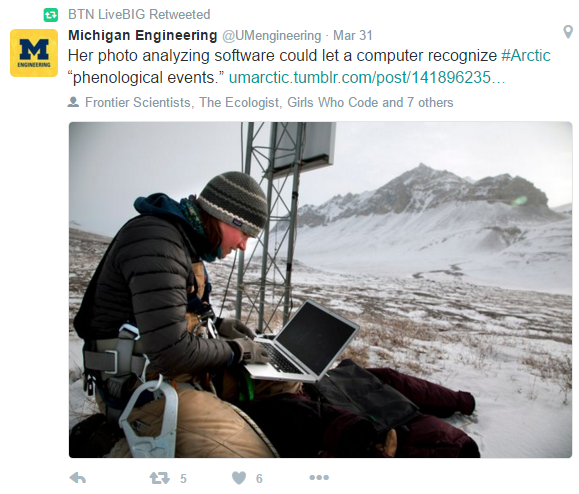This screenshot has height=494, width=579.
Task: Open the umarctic.tumblr.com post link
Action: [367, 78]
